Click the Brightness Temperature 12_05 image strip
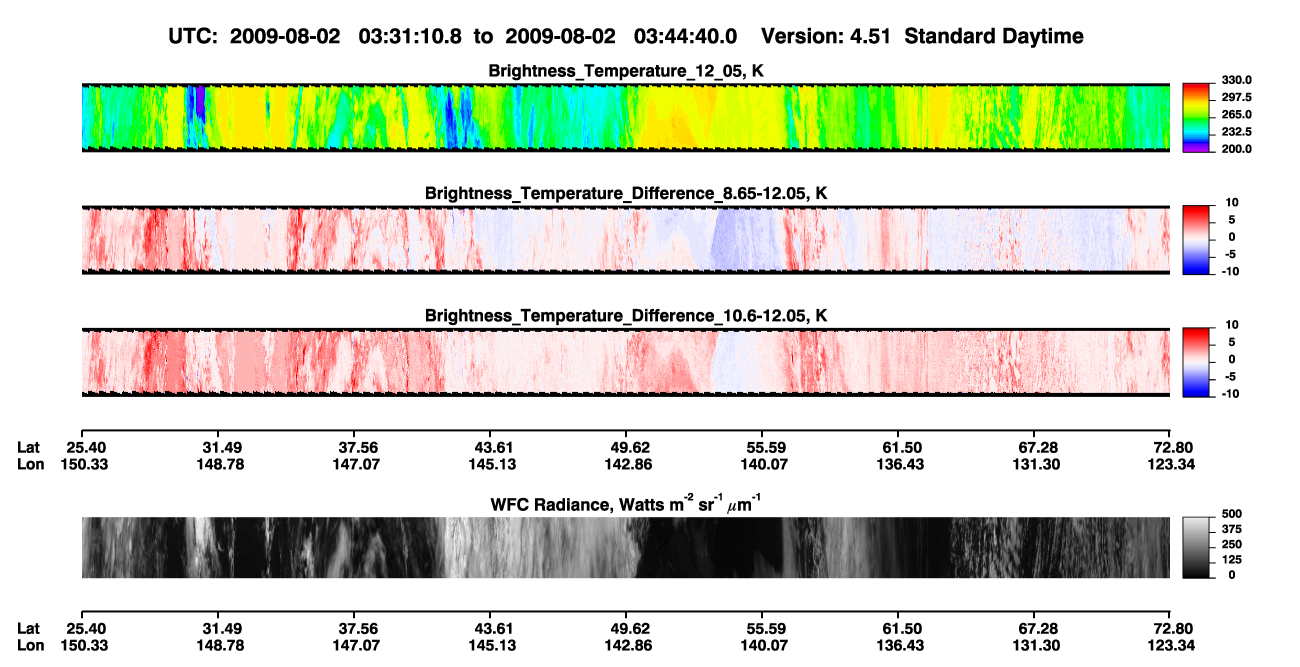1300x667 pixels. pos(625,117)
